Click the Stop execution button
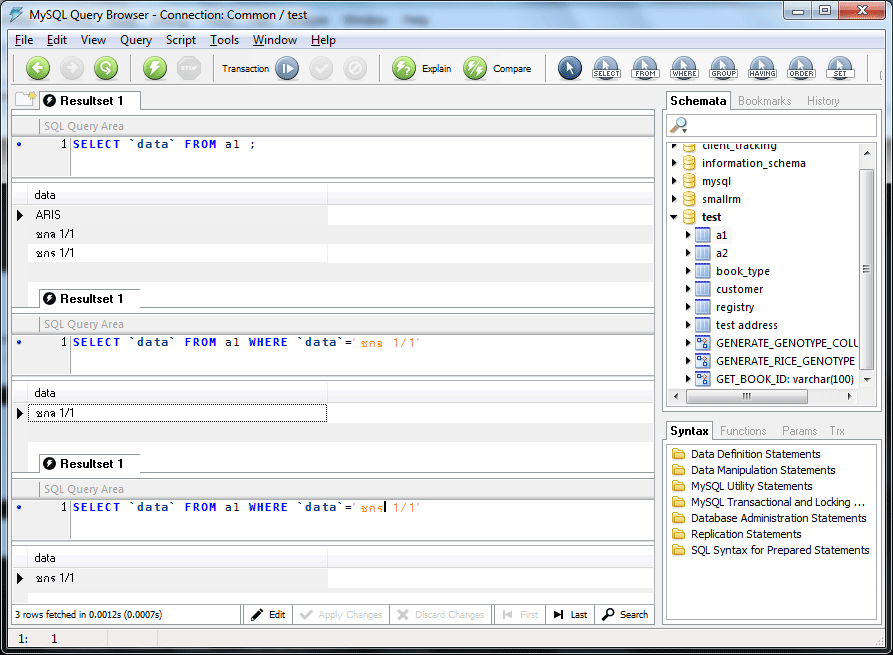Screen dimensions: 893x655 189,68
